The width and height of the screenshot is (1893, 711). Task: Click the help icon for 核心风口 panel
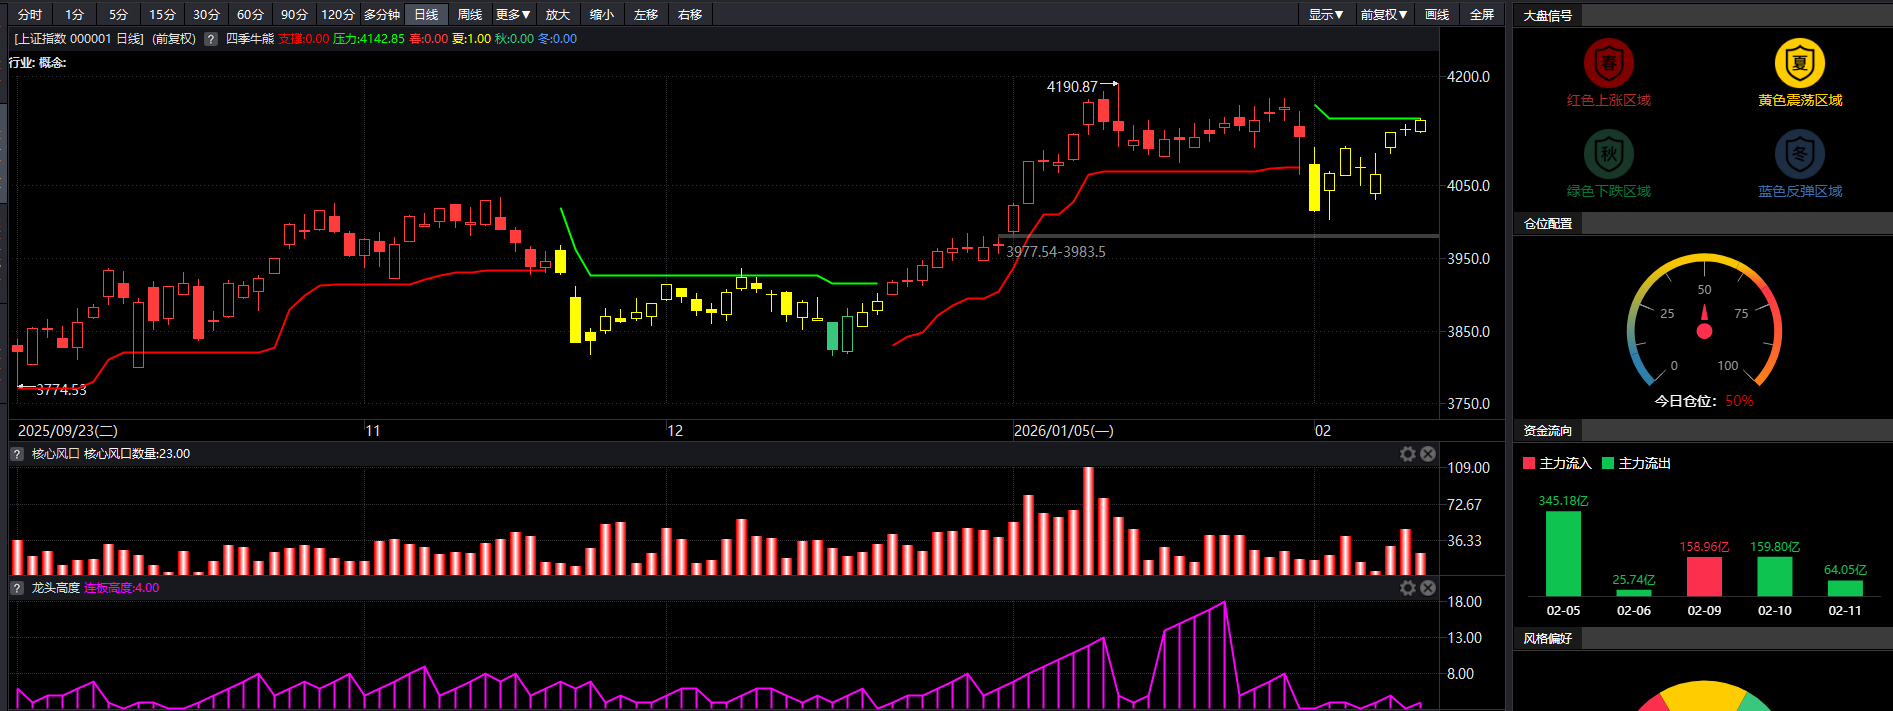[x=17, y=454]
